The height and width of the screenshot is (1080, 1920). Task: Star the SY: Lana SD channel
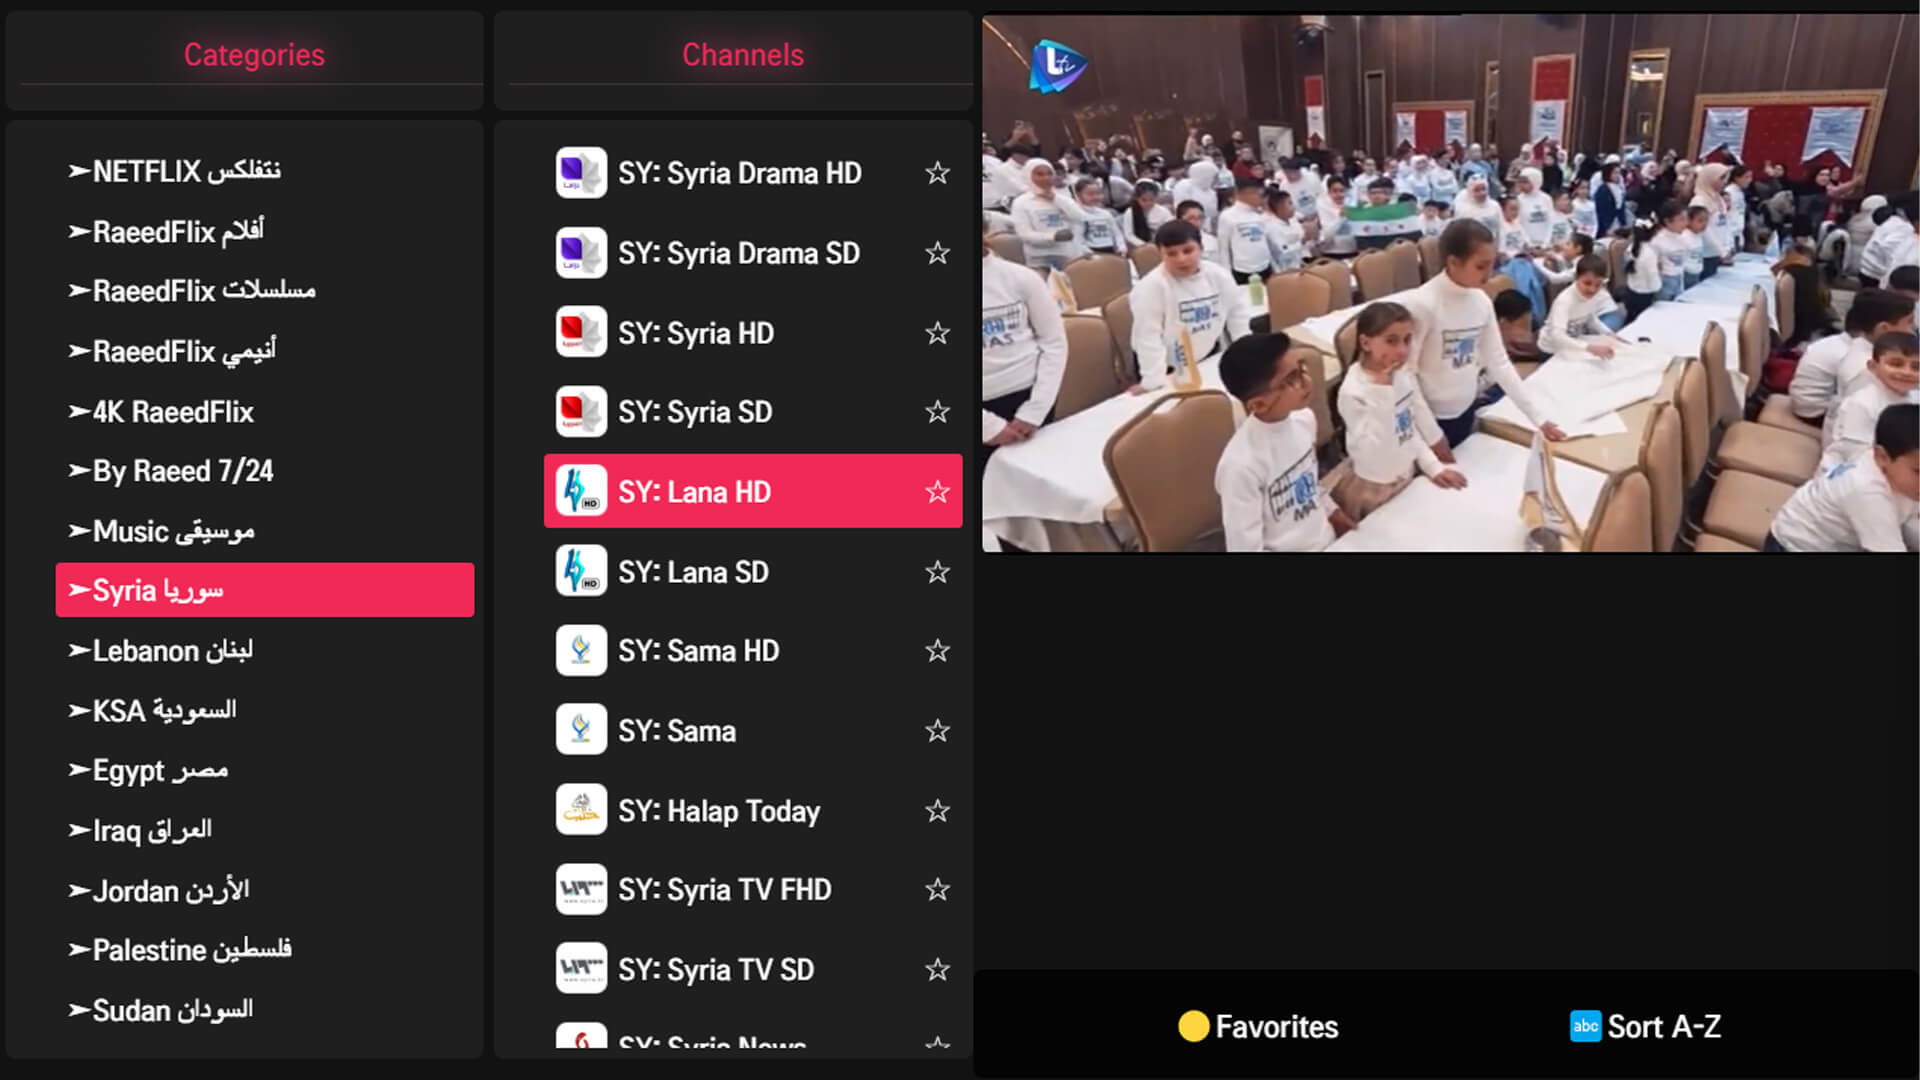pos(937,571)
